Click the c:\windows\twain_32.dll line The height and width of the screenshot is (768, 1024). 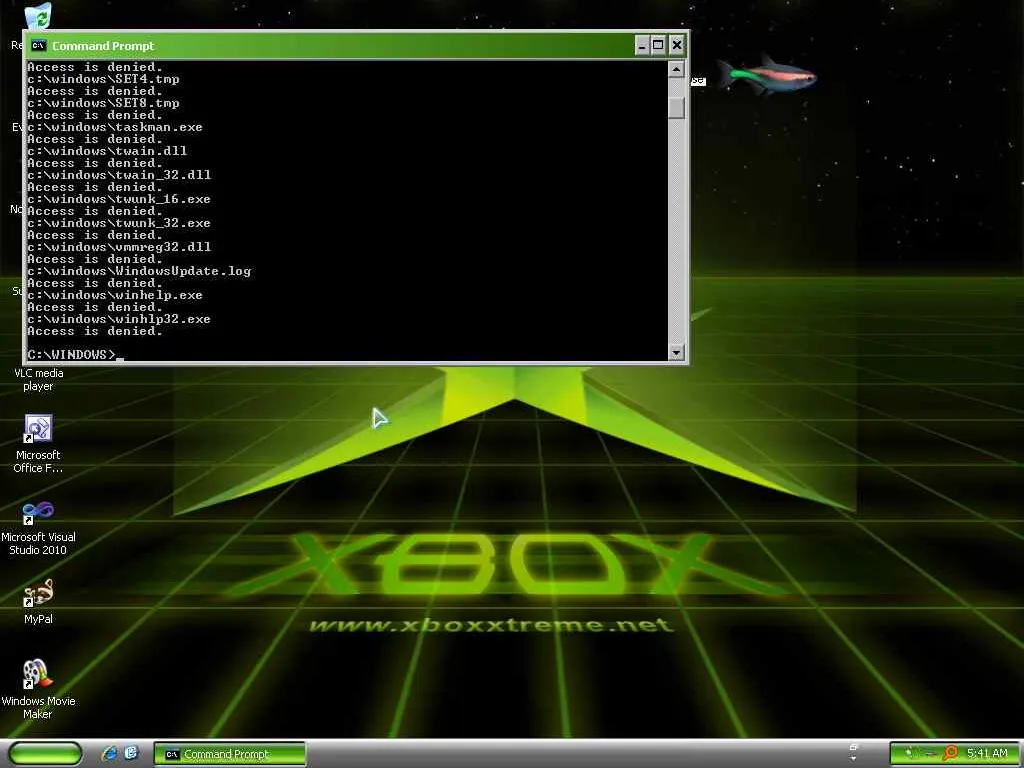[119, 175]
